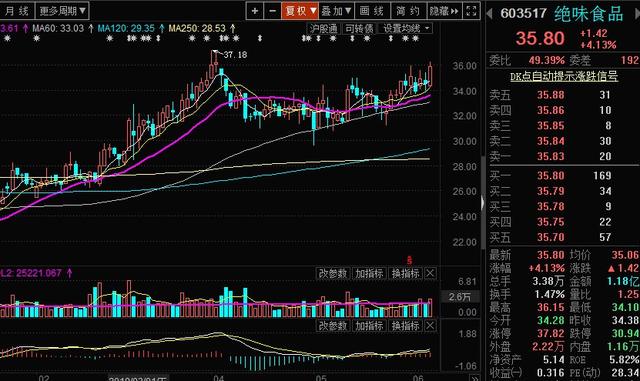Click the red 5 marker above volume panel
640x381 pixels.
409,260
